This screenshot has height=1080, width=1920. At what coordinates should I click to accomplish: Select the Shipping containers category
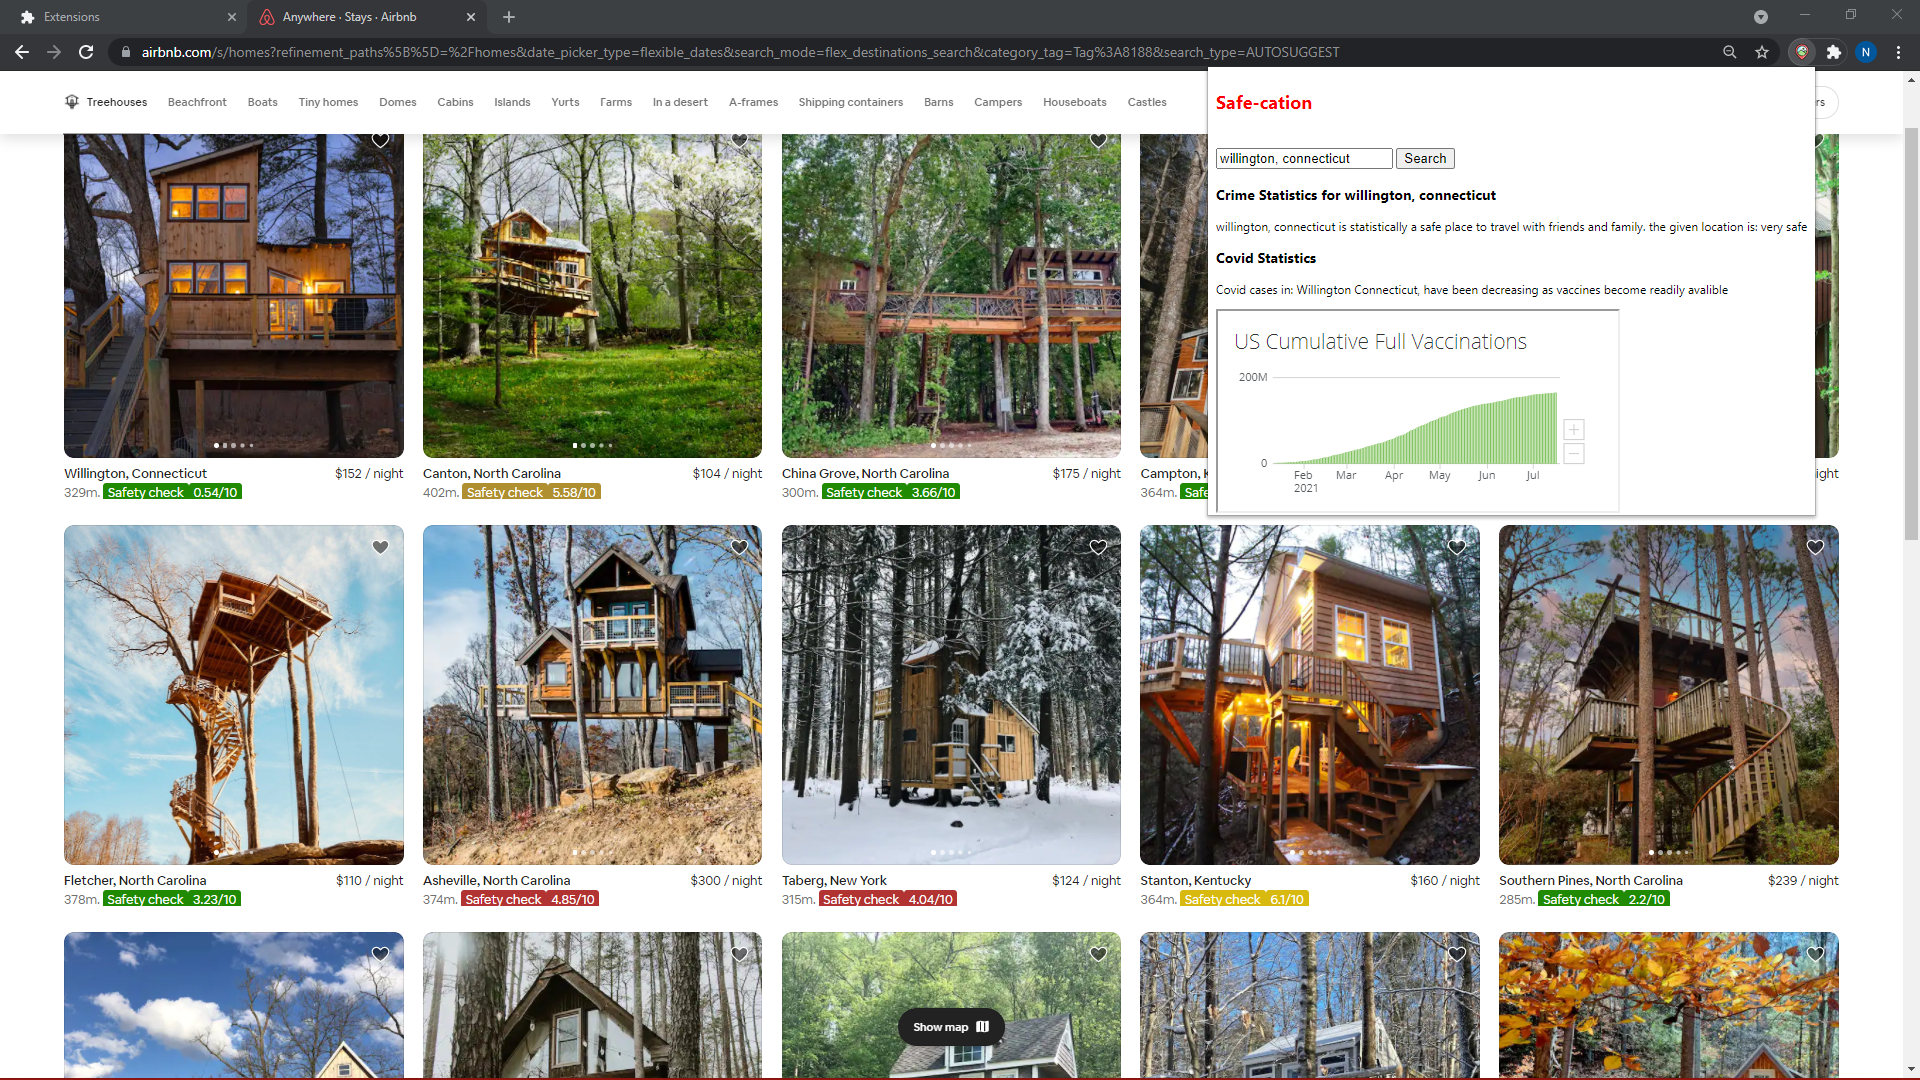850,102
